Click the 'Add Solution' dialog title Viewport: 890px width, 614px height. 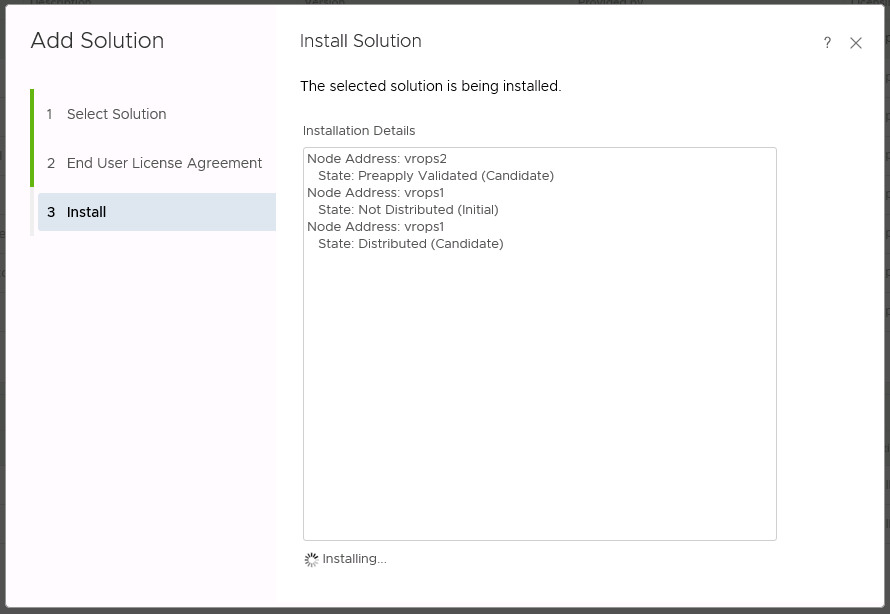point(97,41)
